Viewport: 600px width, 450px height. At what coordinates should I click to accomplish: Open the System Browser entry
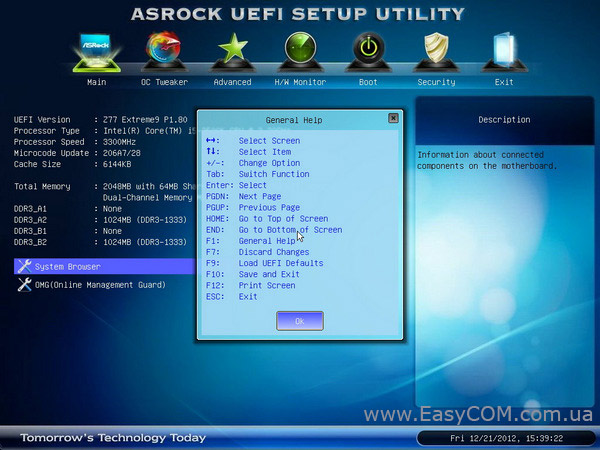coord(104,266)
